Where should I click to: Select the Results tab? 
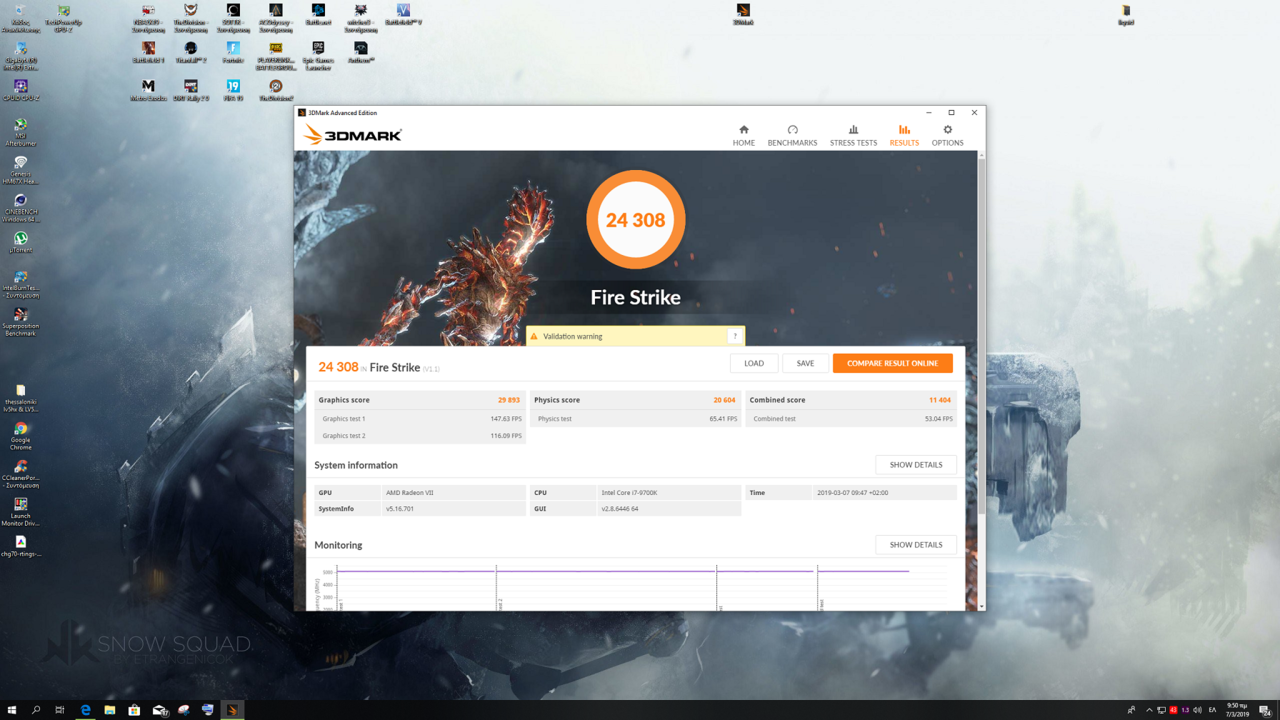[904, 136]
